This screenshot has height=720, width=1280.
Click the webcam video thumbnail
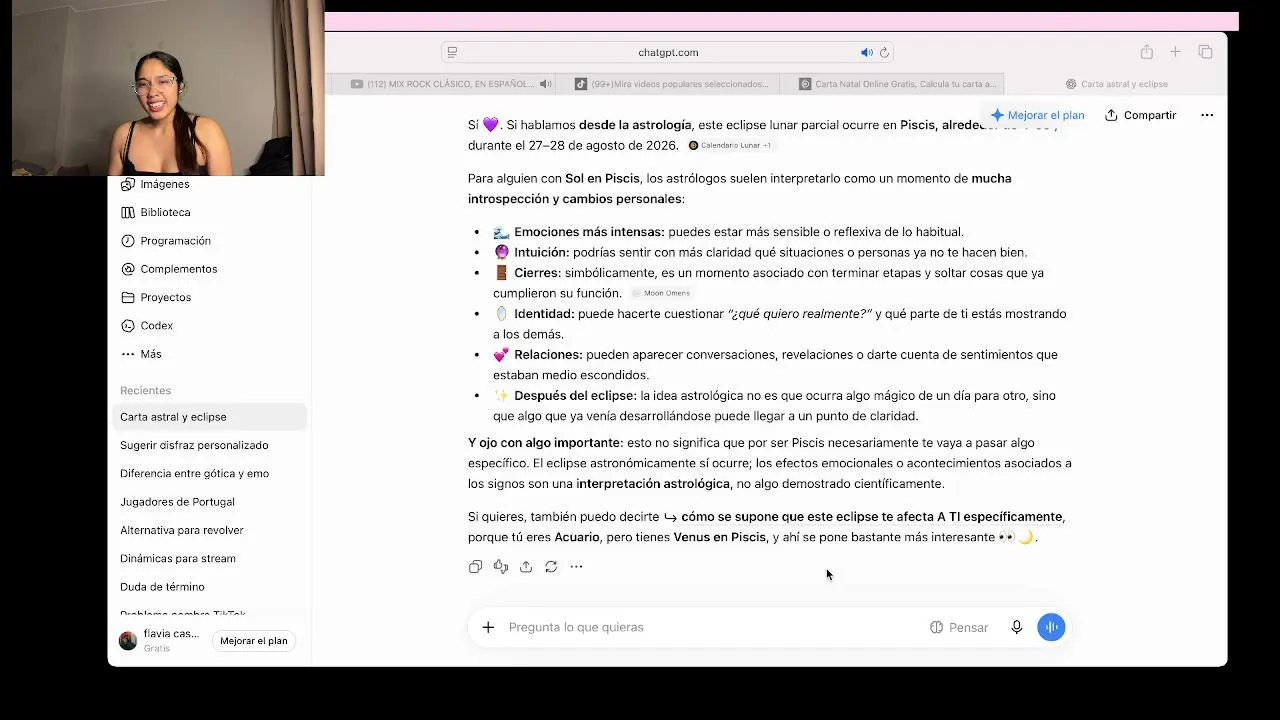tap(168, 88)
